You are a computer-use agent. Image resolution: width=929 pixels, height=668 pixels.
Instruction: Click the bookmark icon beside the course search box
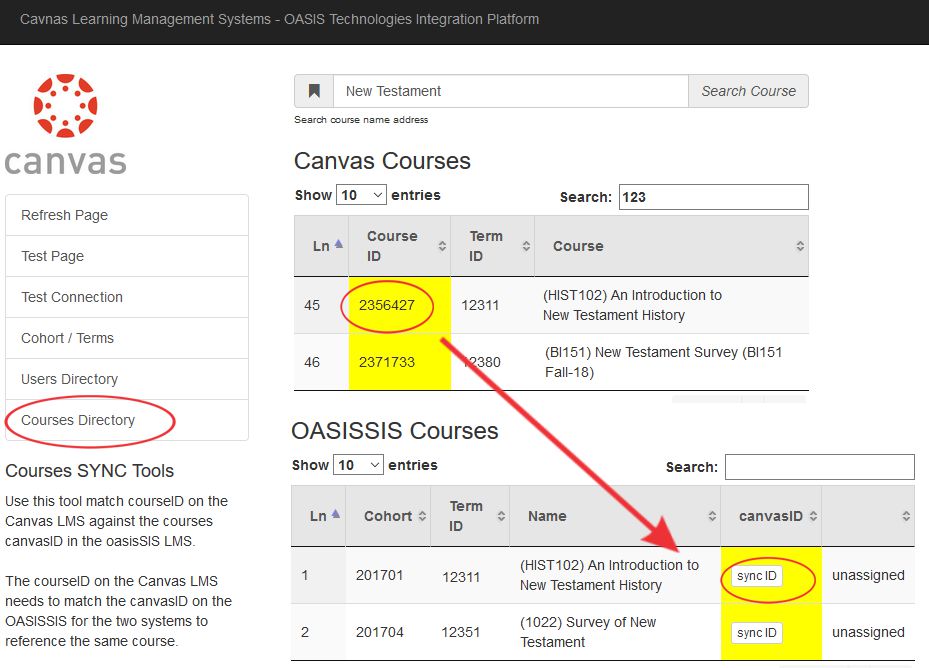click(314, 91)
